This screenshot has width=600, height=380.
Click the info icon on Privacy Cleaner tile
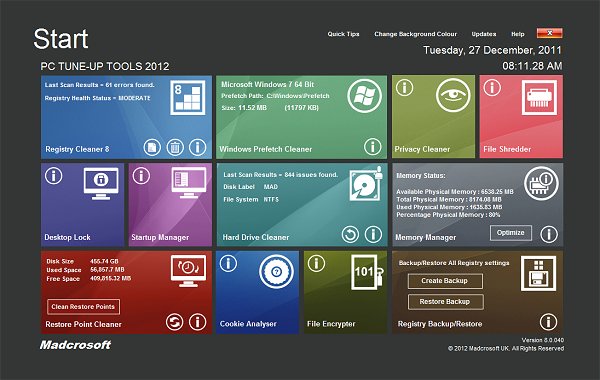coord(404,88)
